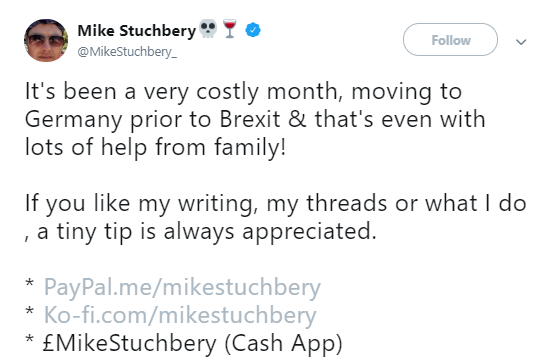
Task: Click the word Brexit in the tweet
Action: coord(250,119)
